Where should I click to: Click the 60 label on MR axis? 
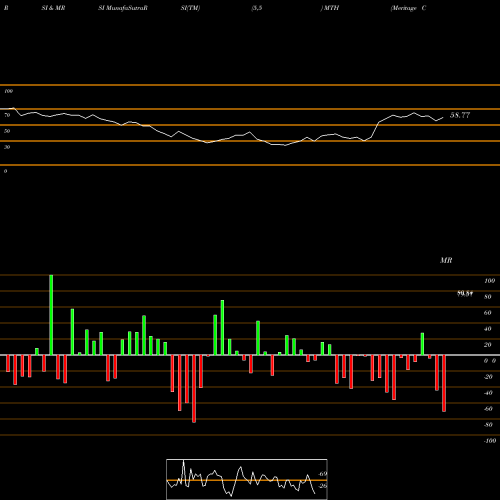(488, 313)
